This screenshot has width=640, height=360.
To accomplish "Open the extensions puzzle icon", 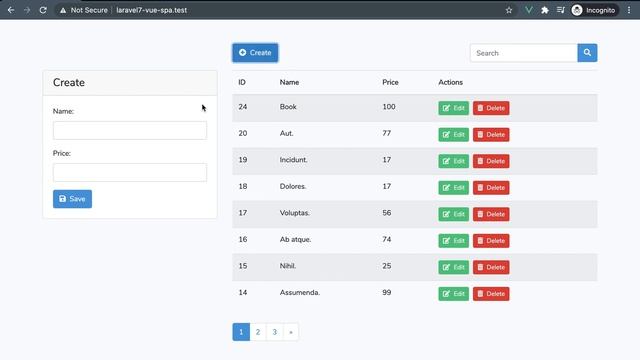I will point(545,10).
